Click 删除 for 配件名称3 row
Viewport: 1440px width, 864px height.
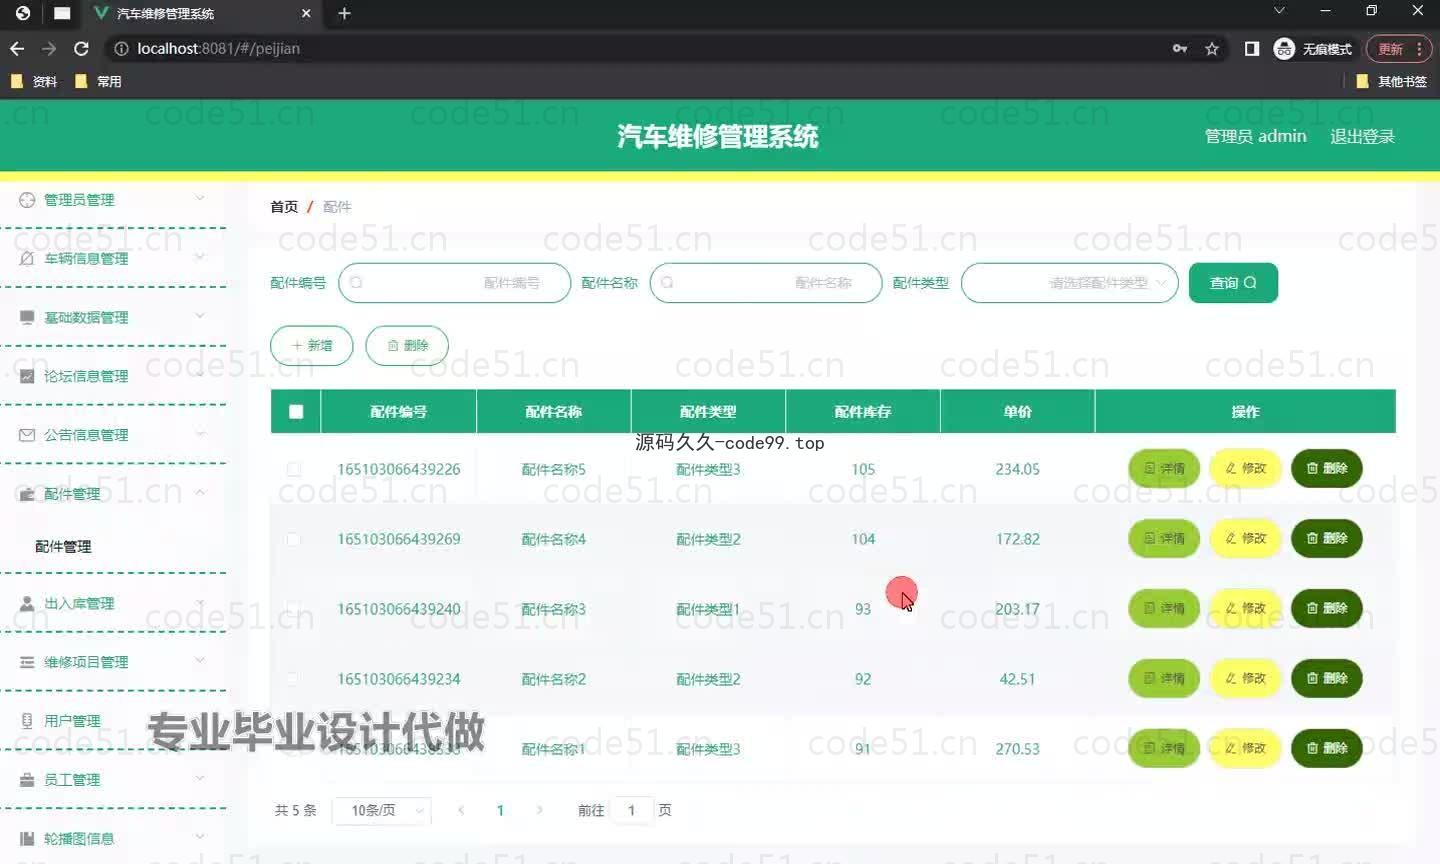click(x=1327, y=608)
